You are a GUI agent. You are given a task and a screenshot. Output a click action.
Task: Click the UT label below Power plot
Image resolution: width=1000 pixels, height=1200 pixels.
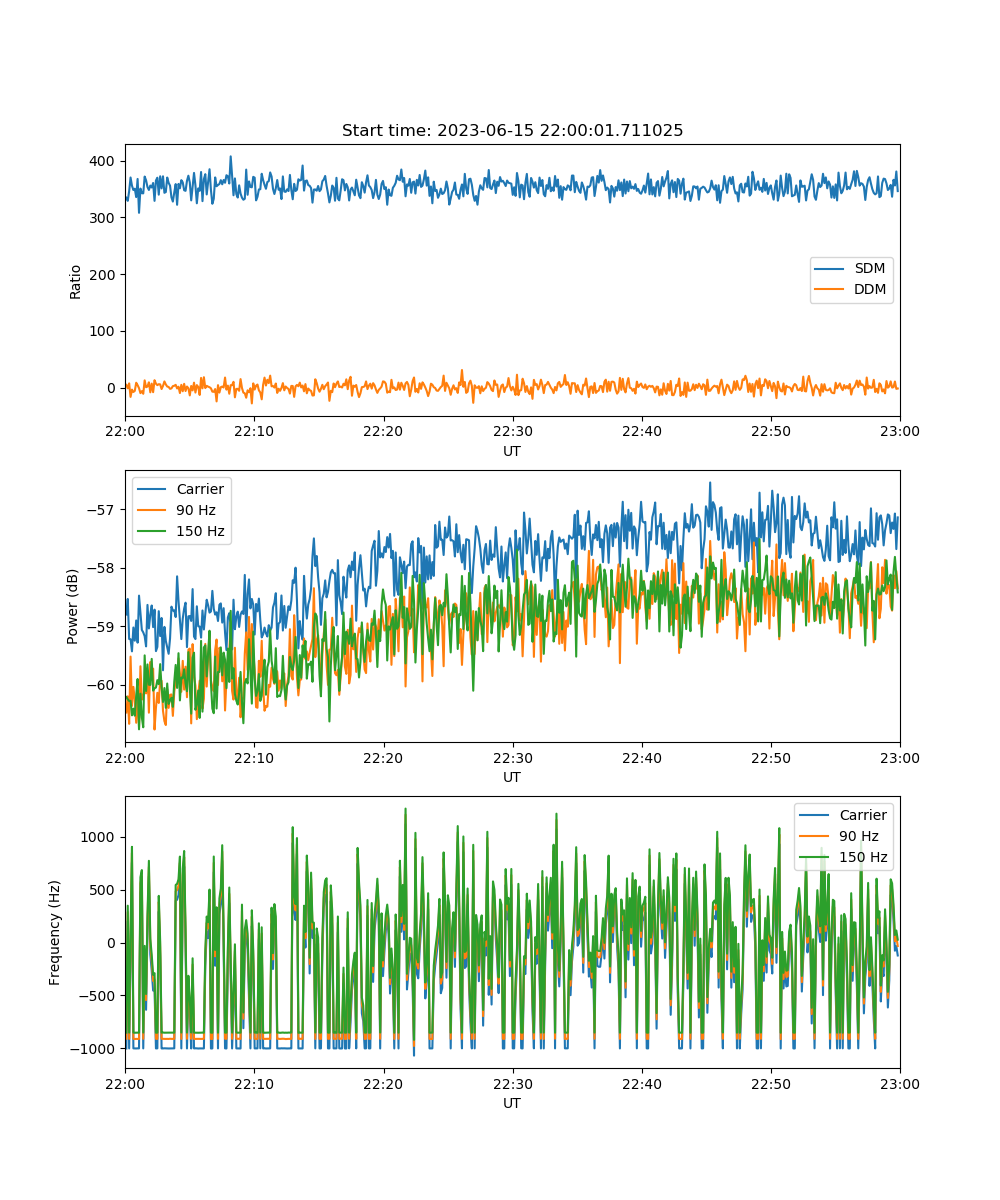click(512, 777)
